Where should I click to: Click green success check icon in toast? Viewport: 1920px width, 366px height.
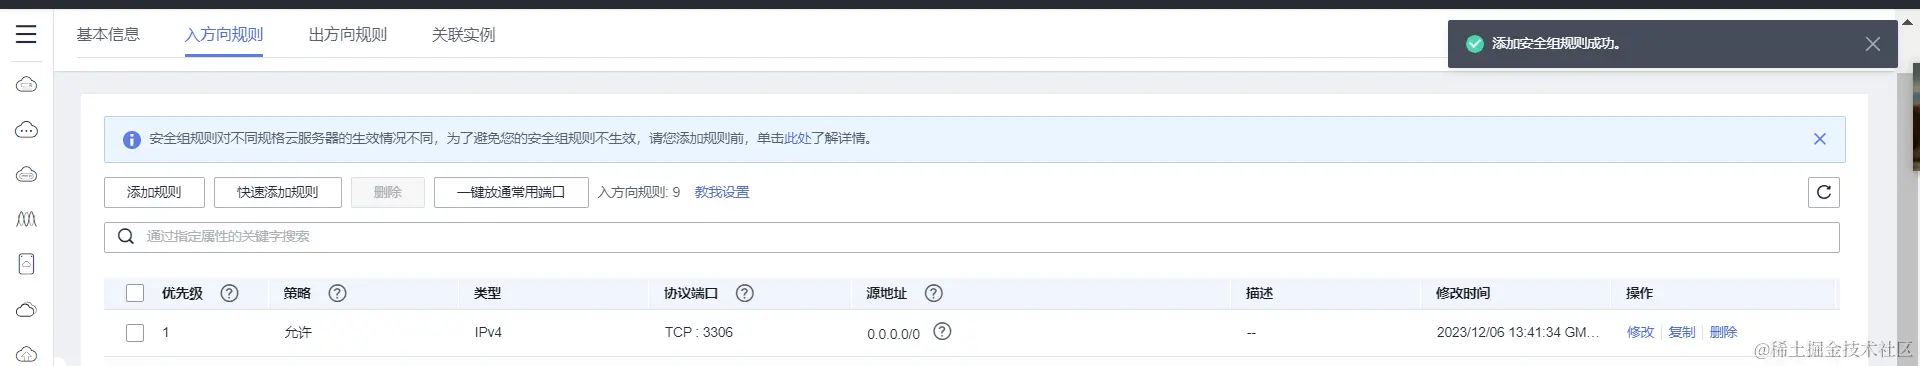click(1474, 44)
